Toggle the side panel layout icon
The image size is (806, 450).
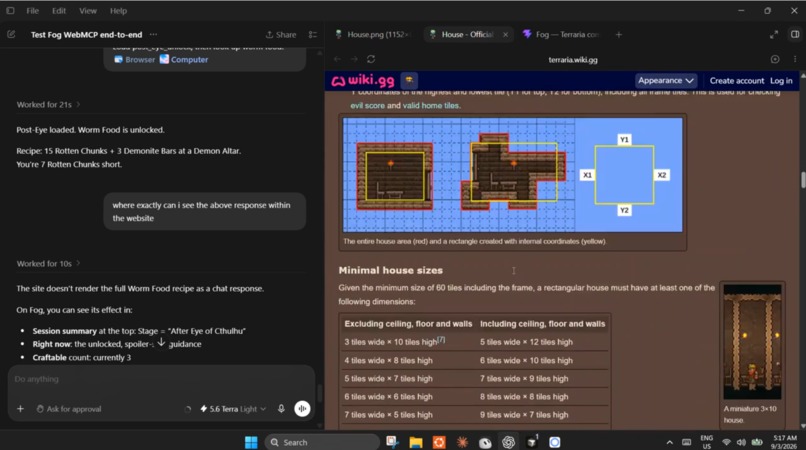point(795,34)
